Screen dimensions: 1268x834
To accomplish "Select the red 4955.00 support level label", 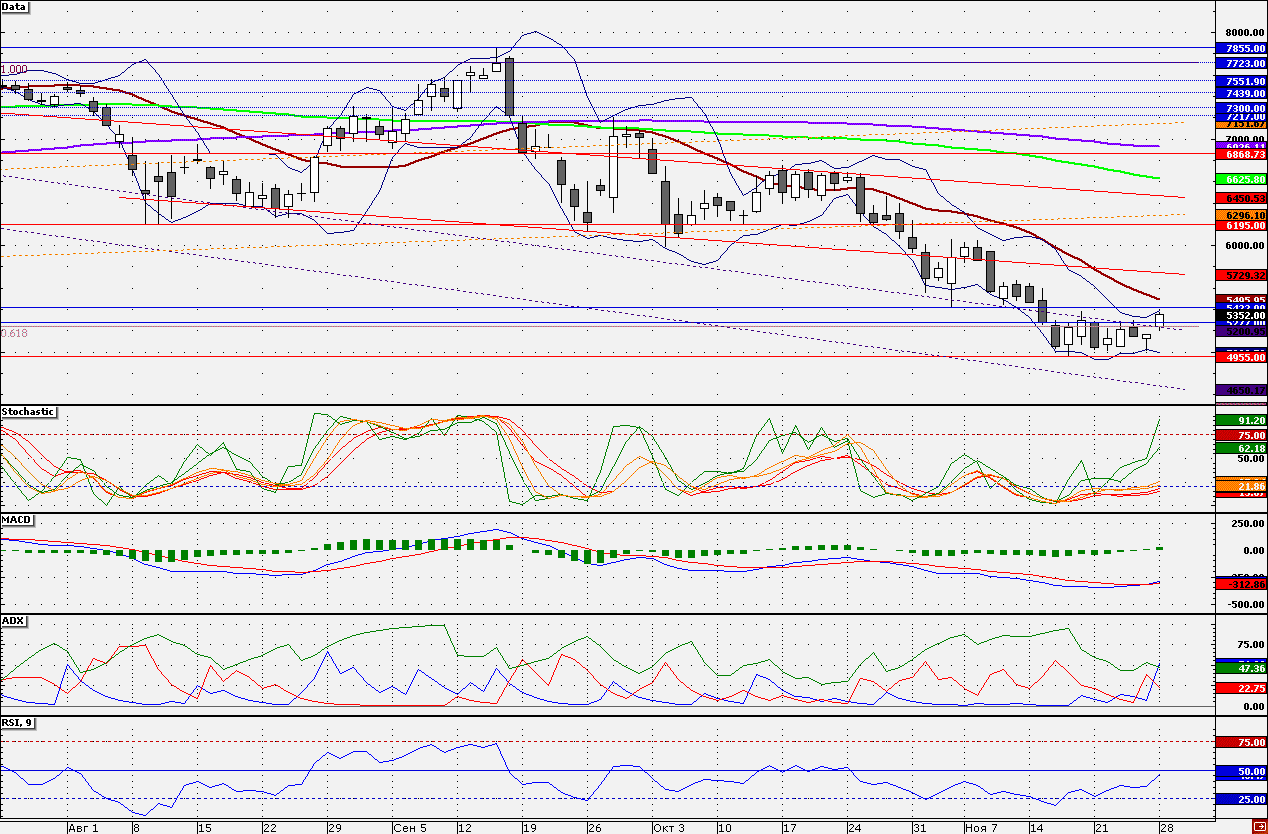I will (1240, 355).
